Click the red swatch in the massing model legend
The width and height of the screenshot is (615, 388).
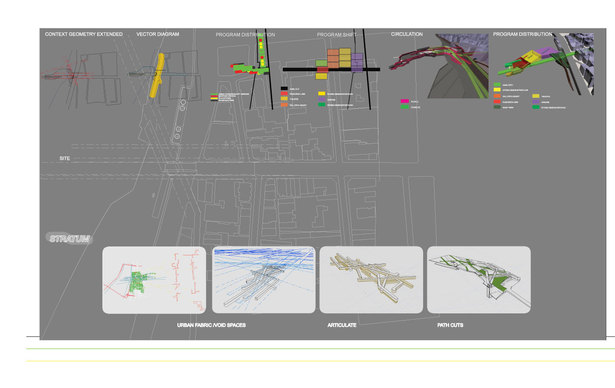(497, 102)
